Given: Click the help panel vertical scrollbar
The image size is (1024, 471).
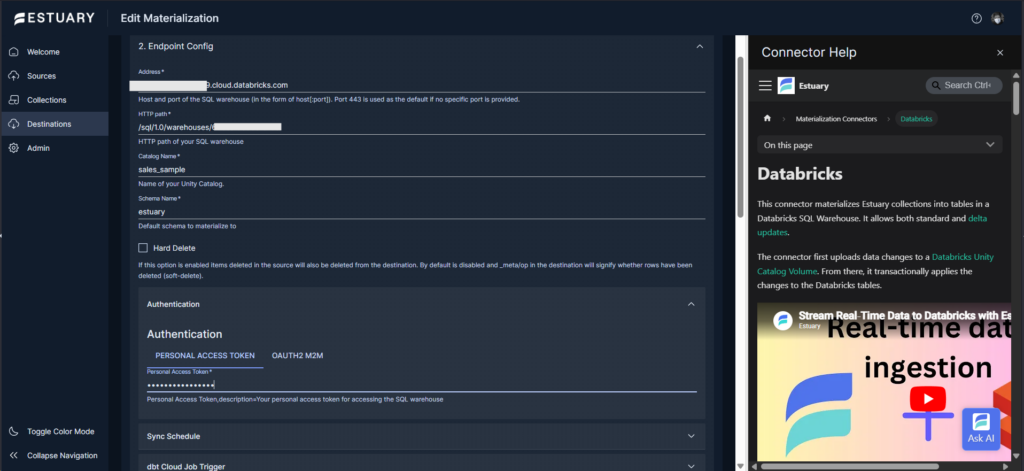Looking at the screenshot, I should [x=1016, y=98].
